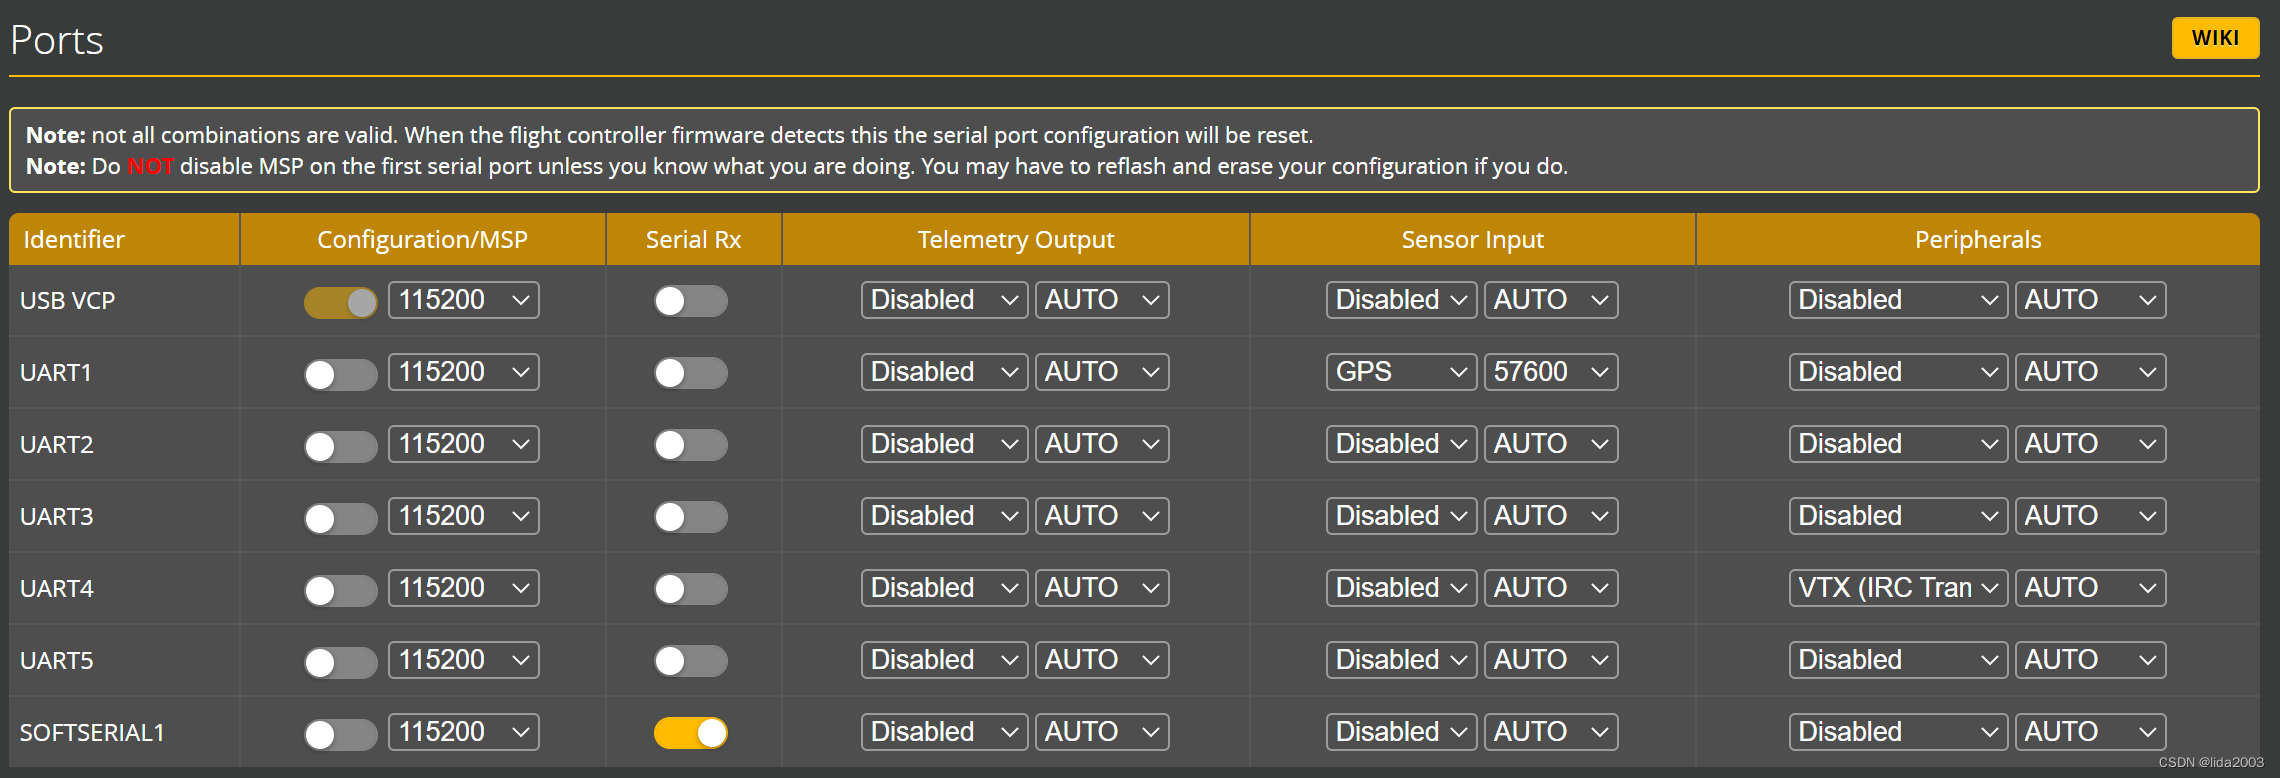Open UART2 telemetry baud AUTO dropdown
This screenshot has height=778, width=2280.
click(1101, 444)
